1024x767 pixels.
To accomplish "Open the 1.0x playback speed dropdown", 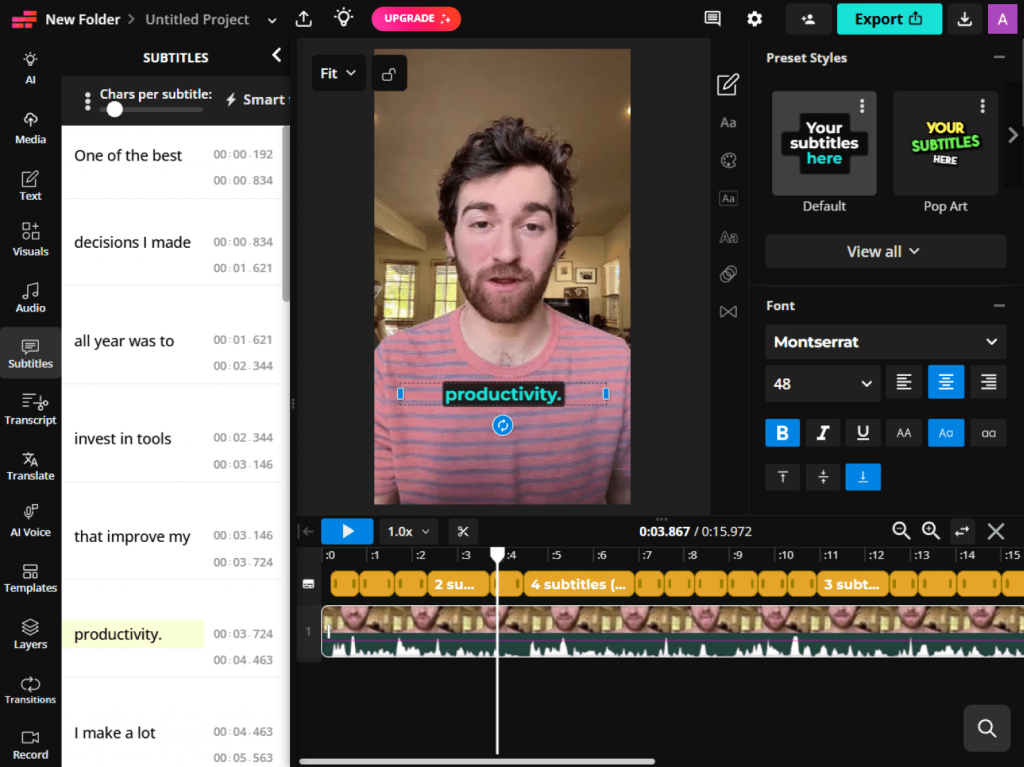I will (x=408, y=531).
